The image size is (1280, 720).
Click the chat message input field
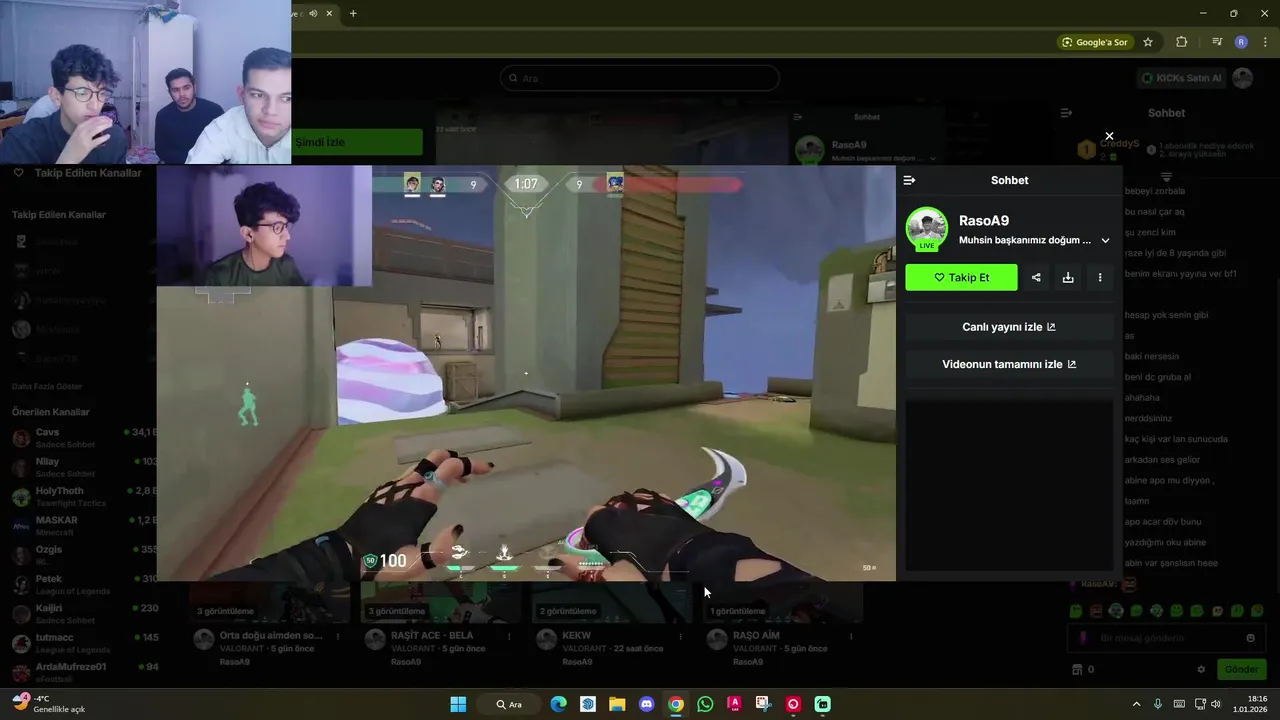1165,638
